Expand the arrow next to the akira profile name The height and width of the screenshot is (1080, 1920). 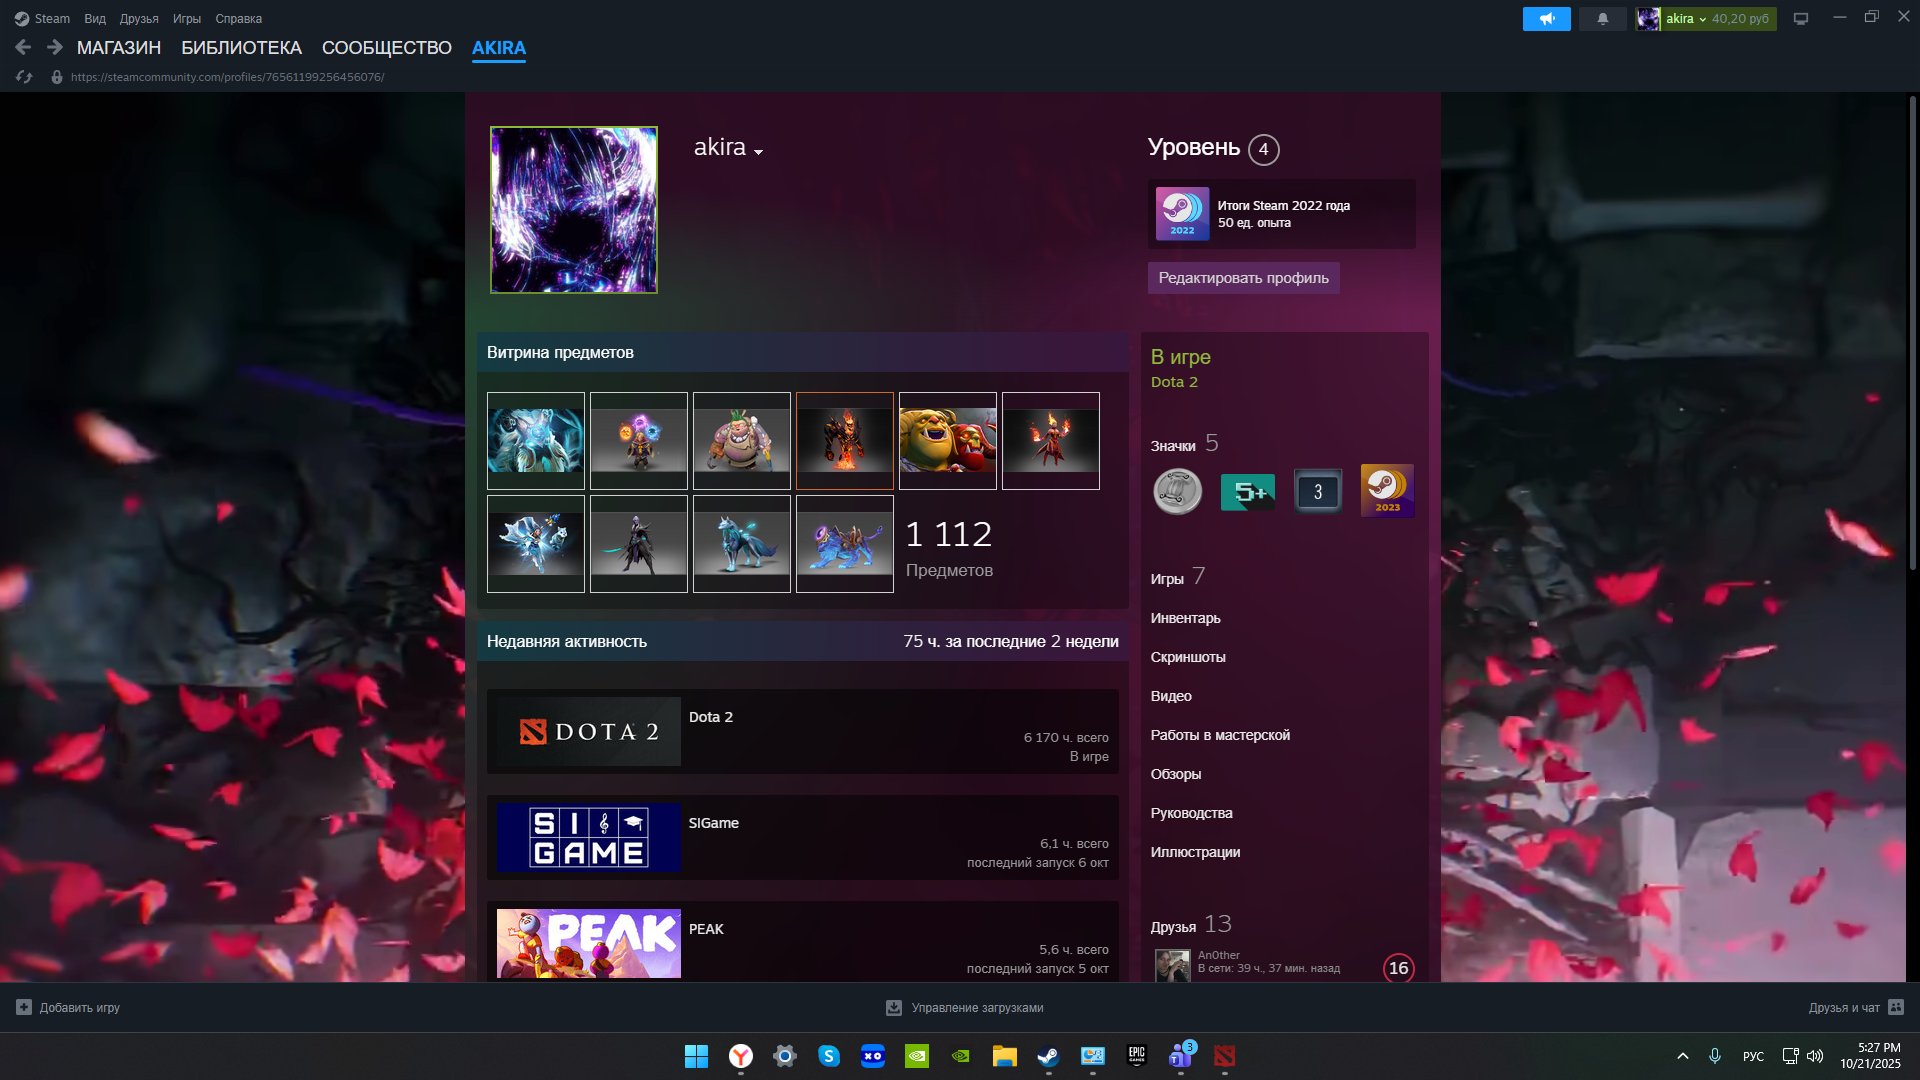point(759,152)
